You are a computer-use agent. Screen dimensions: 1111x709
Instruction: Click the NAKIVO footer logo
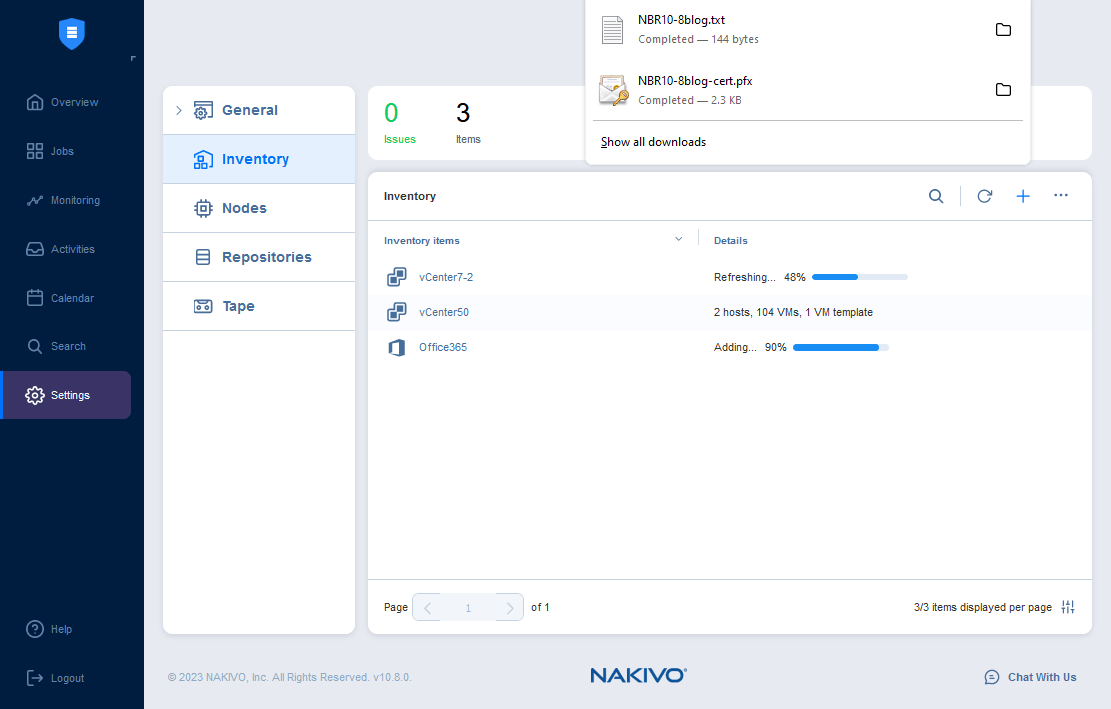click(x=638, y=676)
